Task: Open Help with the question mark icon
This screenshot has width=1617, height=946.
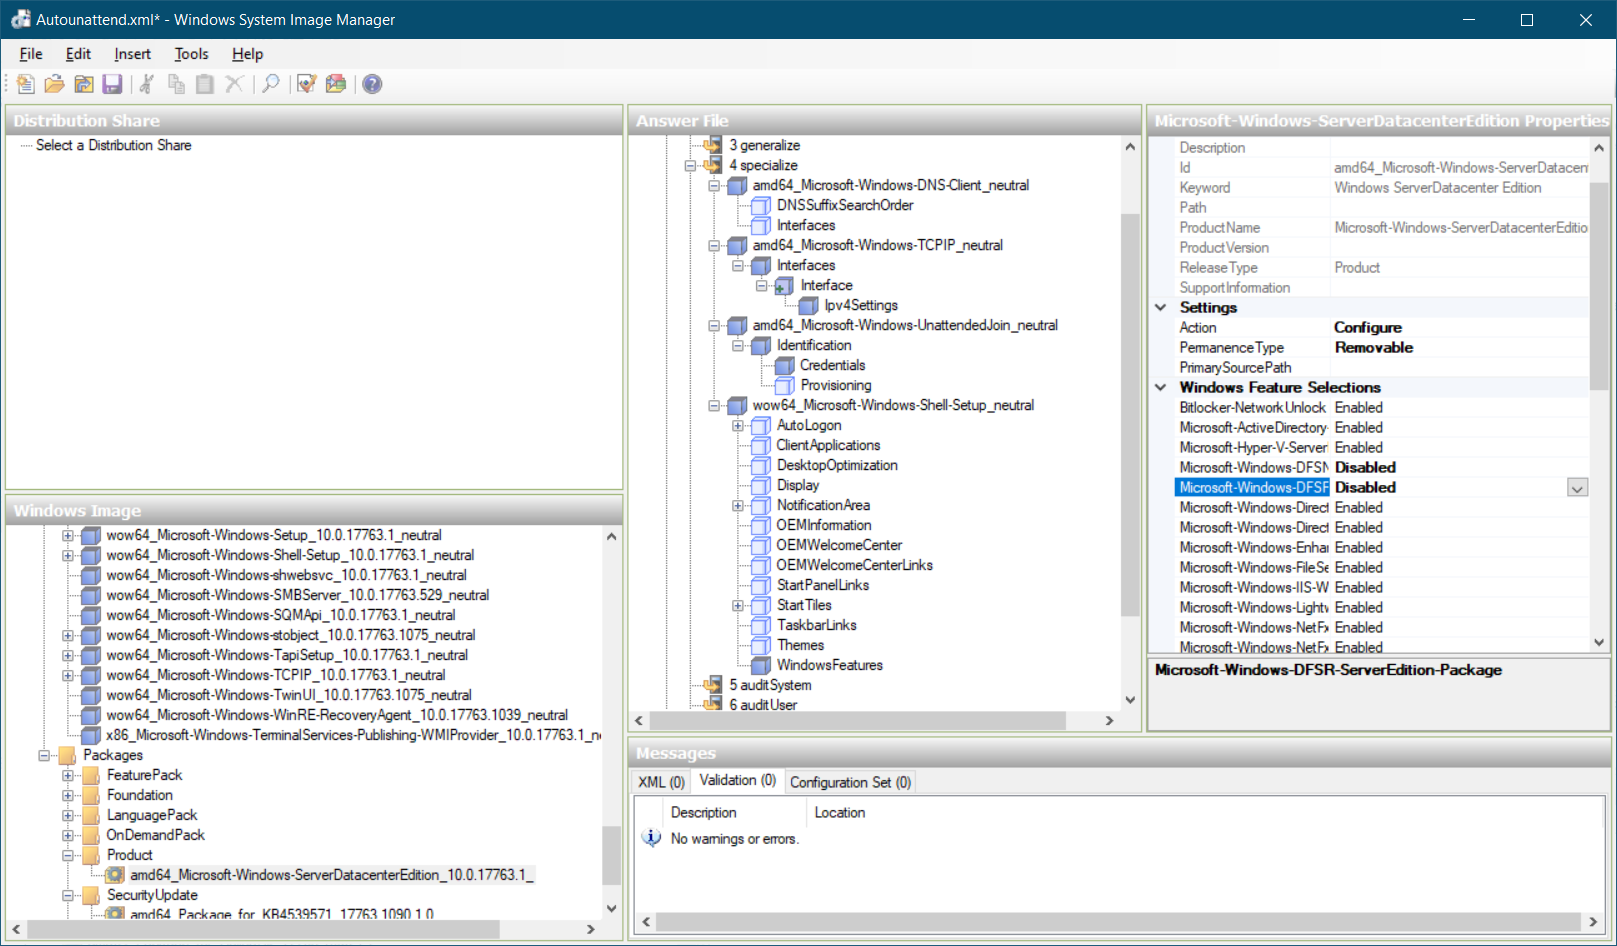Action: pyautogui.click(x=372, y=84)
